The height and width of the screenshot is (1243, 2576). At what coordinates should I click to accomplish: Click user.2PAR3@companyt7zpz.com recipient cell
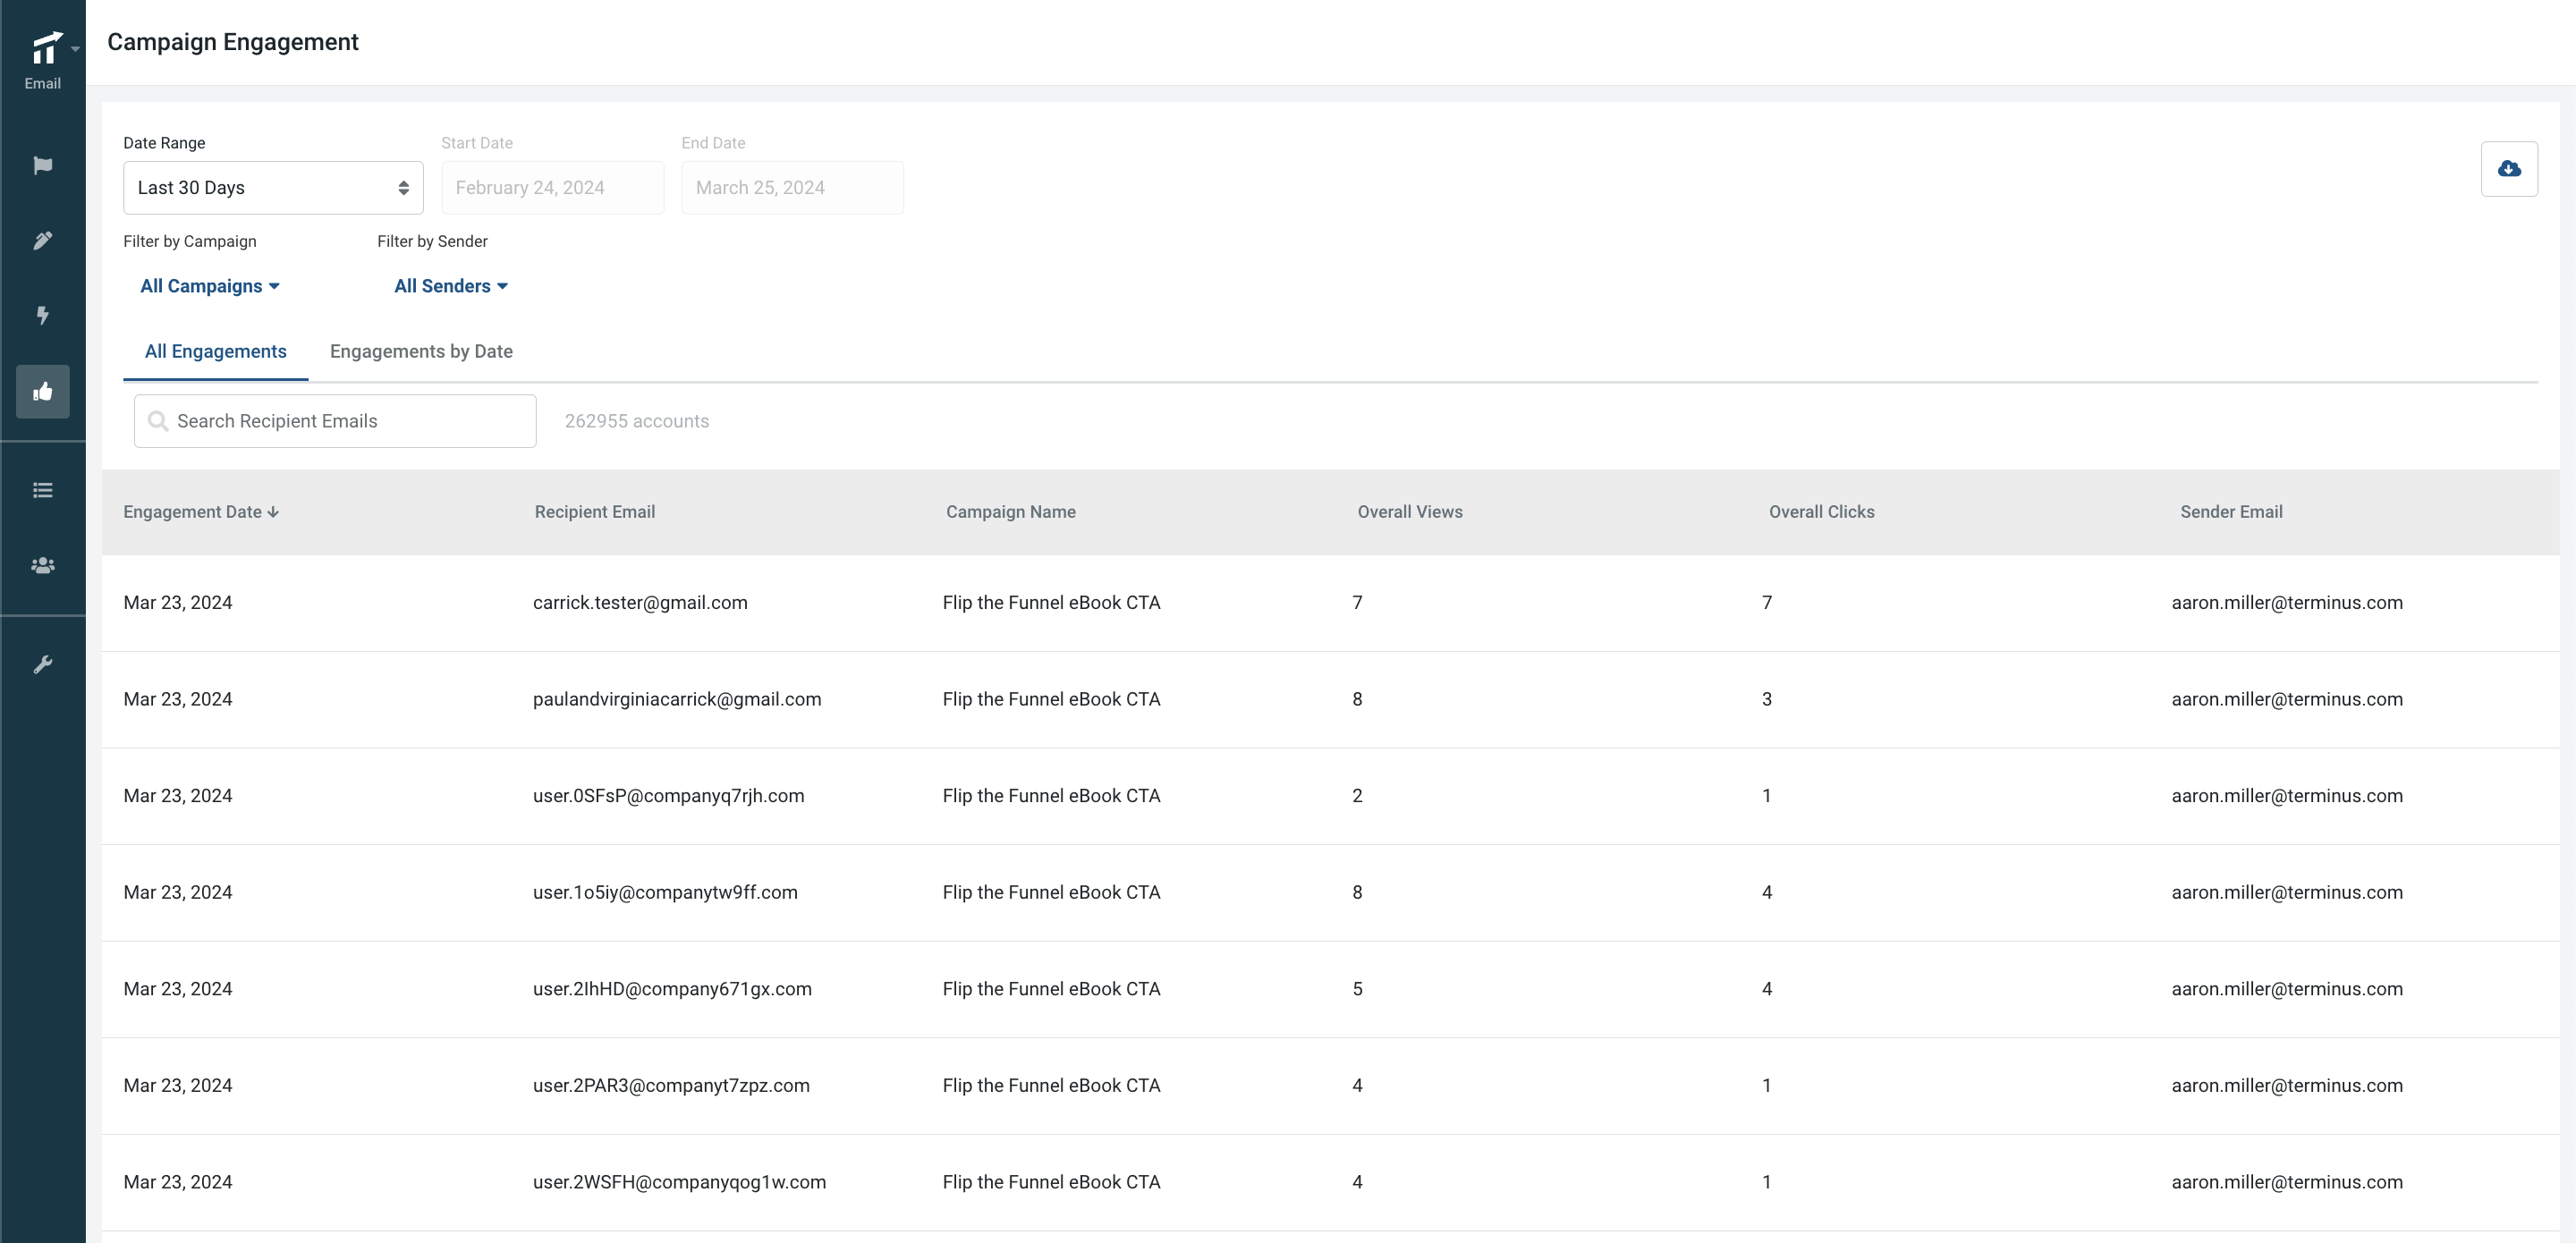[671, 1085]
